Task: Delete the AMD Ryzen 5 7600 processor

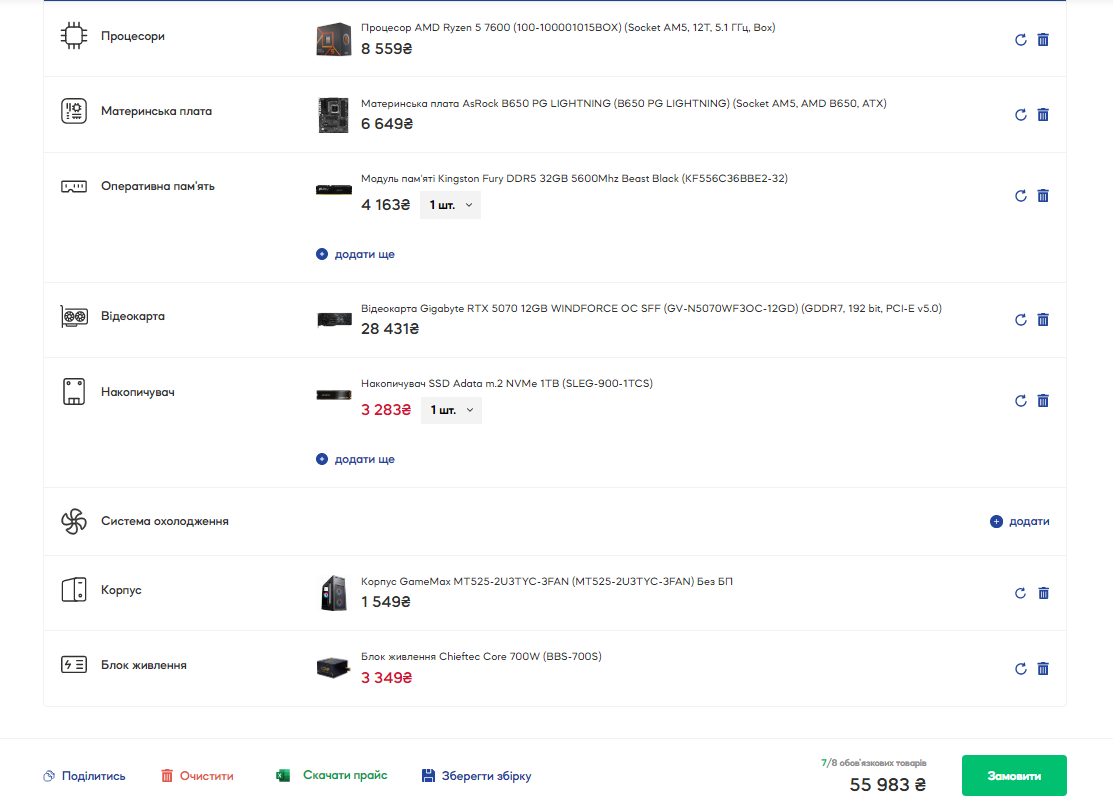Action: [1043, 40]
